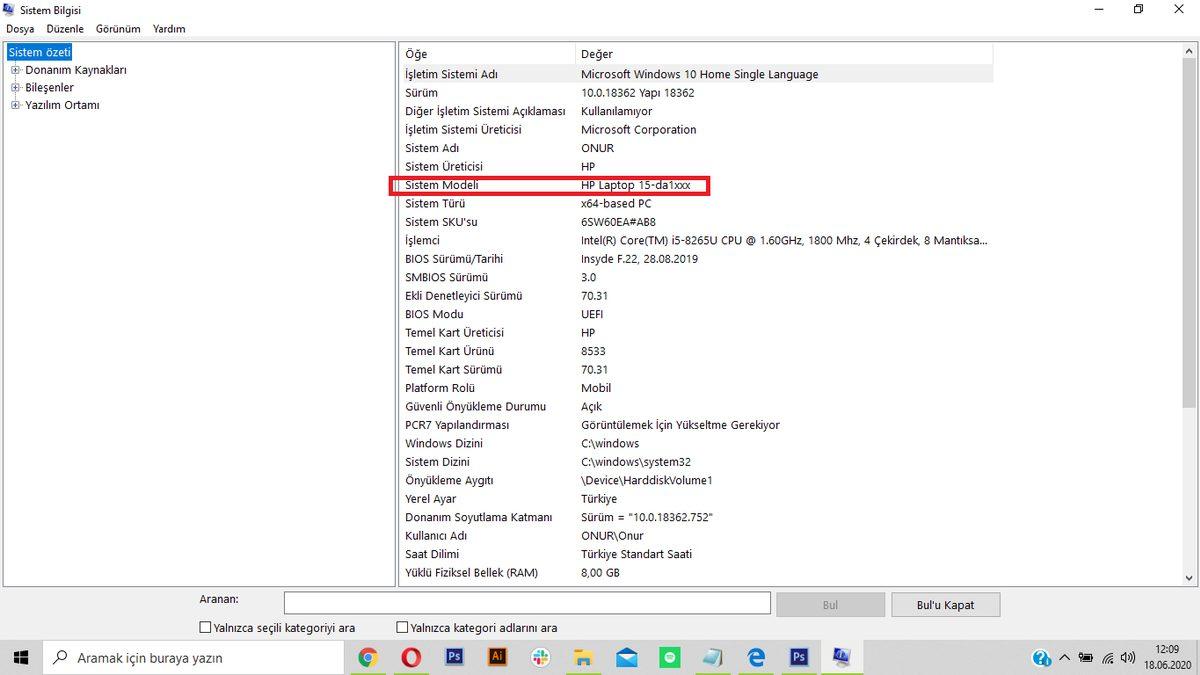Open Microsoft Edge from the taskbar
The image size is (1200, 675).
coord(755,657)
